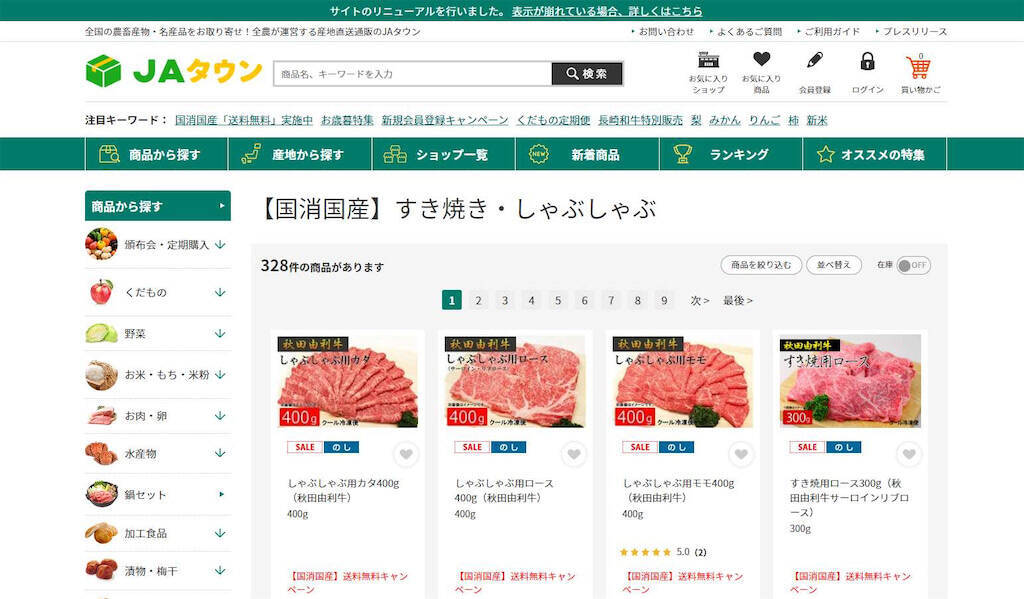The width and height of the screenshot is (1024, 599).
Task: Expand the お肉・卵 category arrow
Action: (x=220, y=415)
